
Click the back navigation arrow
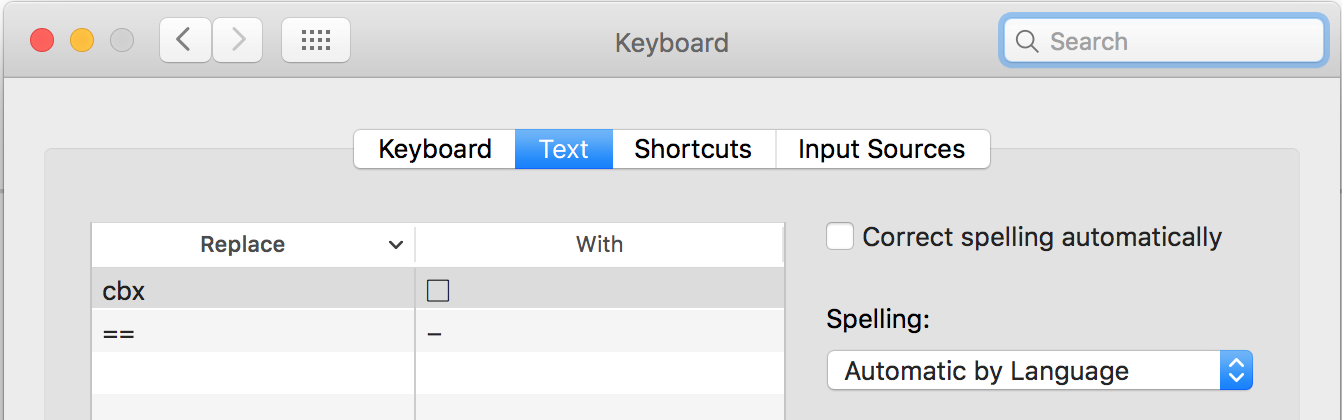(x=184, y=40)
